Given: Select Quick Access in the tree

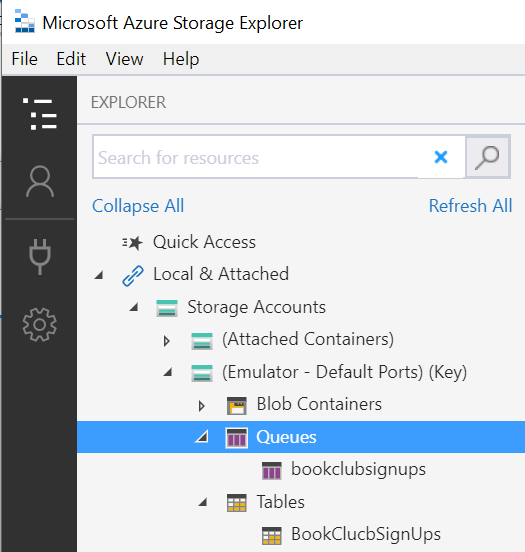Looking at the screenshot, I should 204,242.
